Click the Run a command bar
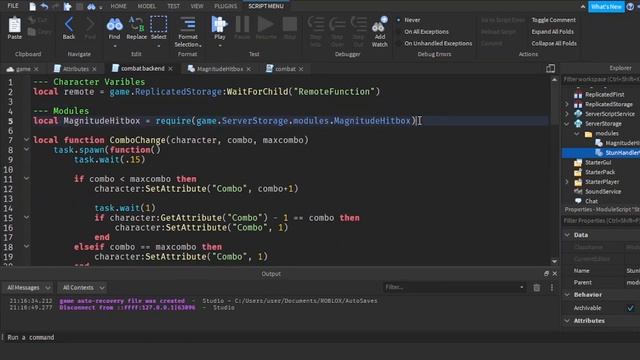This screenshot has width=640, height=360. 279,337
